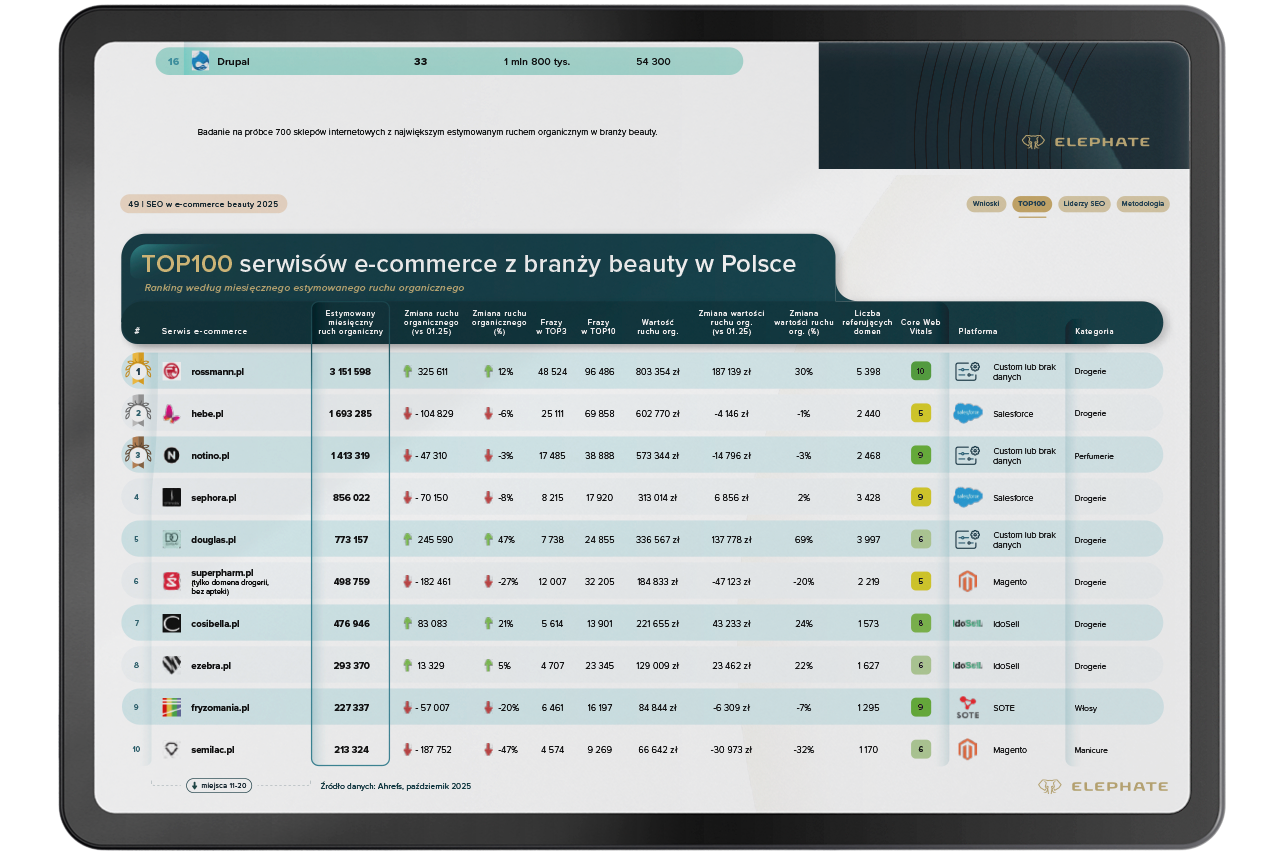
Task: Click the fryzomania.pl rainbow logo
Action: click(171, 708)
